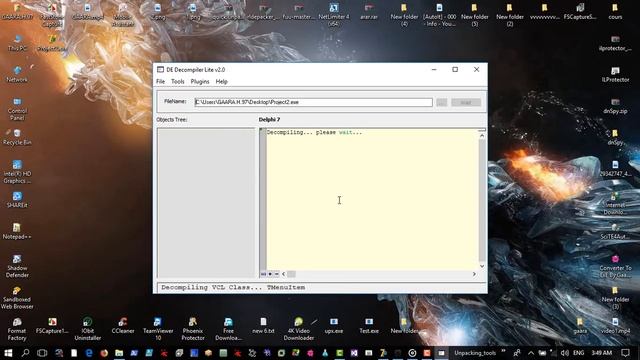This screenshot has height=360, width=640.
Task: Select the gaara desktop folder
Action: coord(580,326)
